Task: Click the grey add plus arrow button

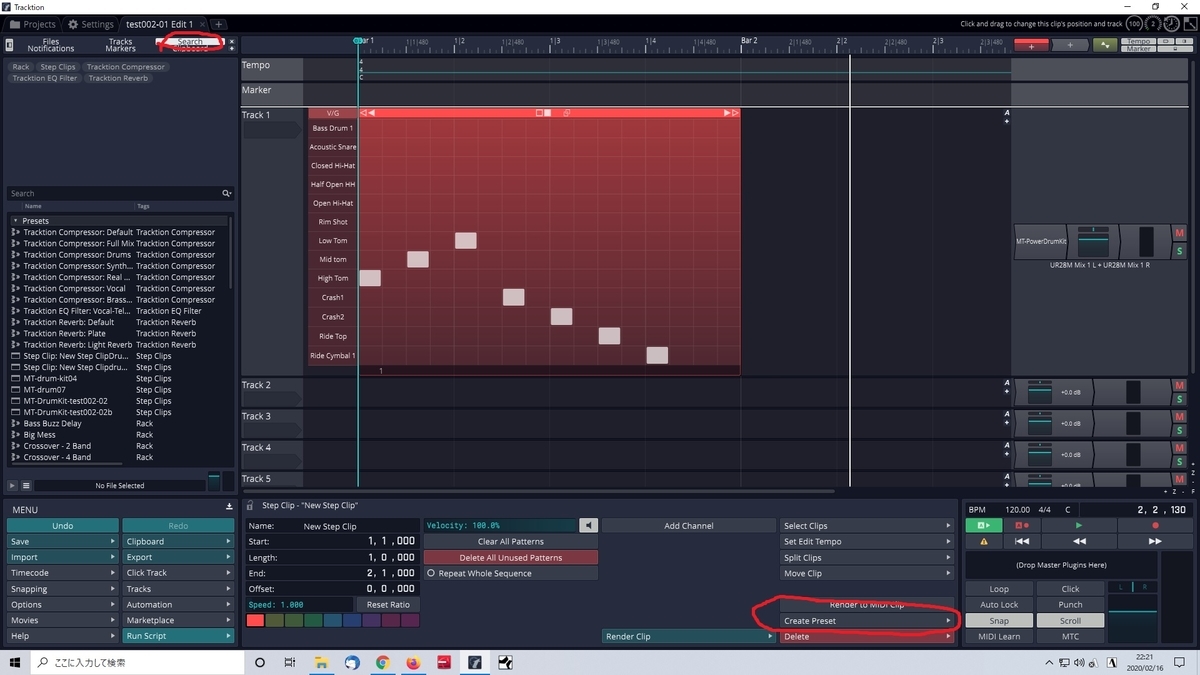Action: click(1069, 45)
